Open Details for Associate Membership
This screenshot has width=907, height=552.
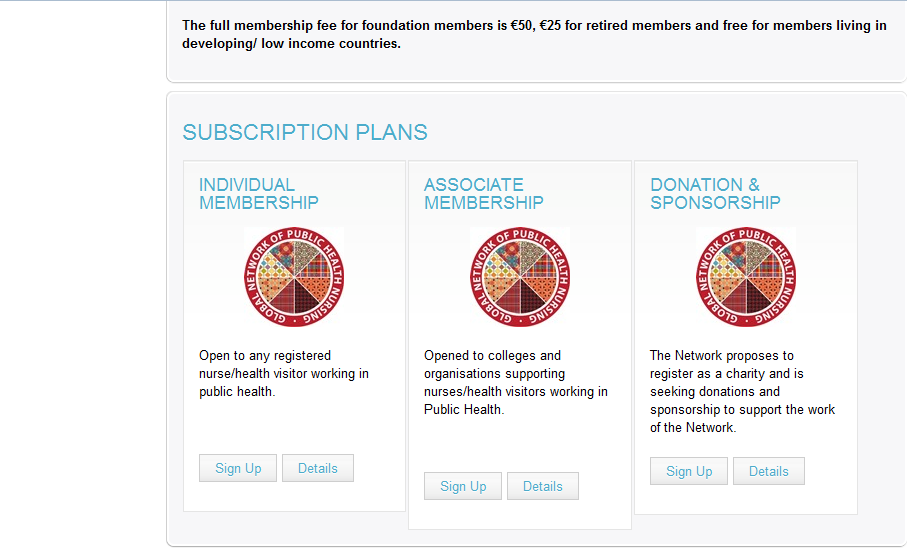(543, 486)
